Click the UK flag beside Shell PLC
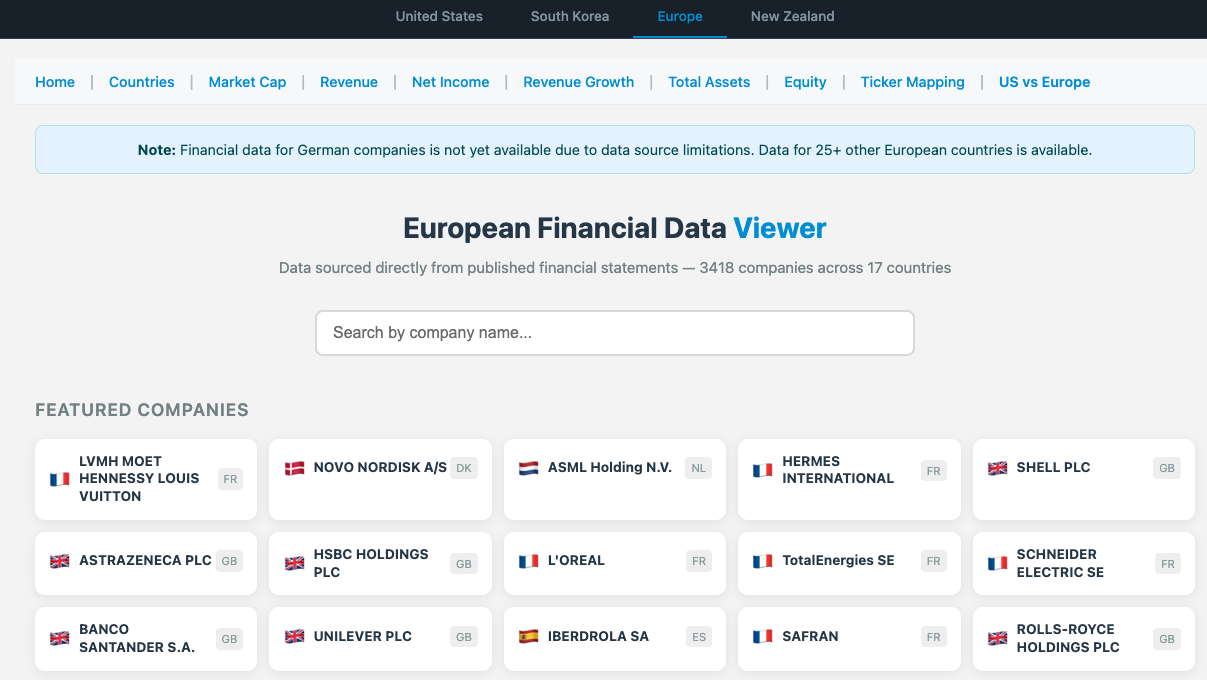This screenshot has width=1207, height=680. coord(998,468)
